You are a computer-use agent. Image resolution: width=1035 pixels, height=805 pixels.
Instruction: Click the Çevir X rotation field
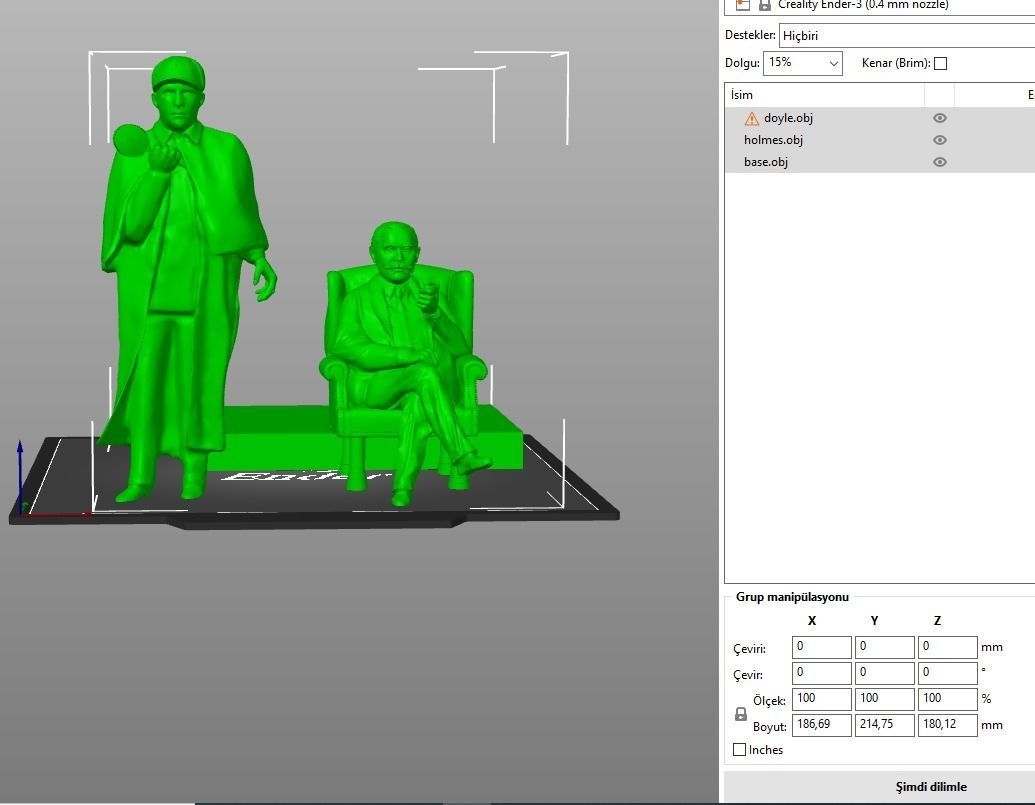point(821,673)
